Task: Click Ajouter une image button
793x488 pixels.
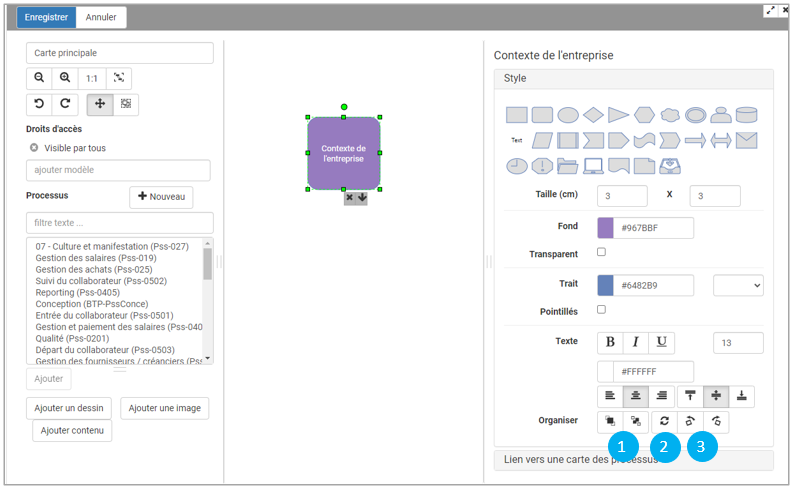Action: coord(164,408)
